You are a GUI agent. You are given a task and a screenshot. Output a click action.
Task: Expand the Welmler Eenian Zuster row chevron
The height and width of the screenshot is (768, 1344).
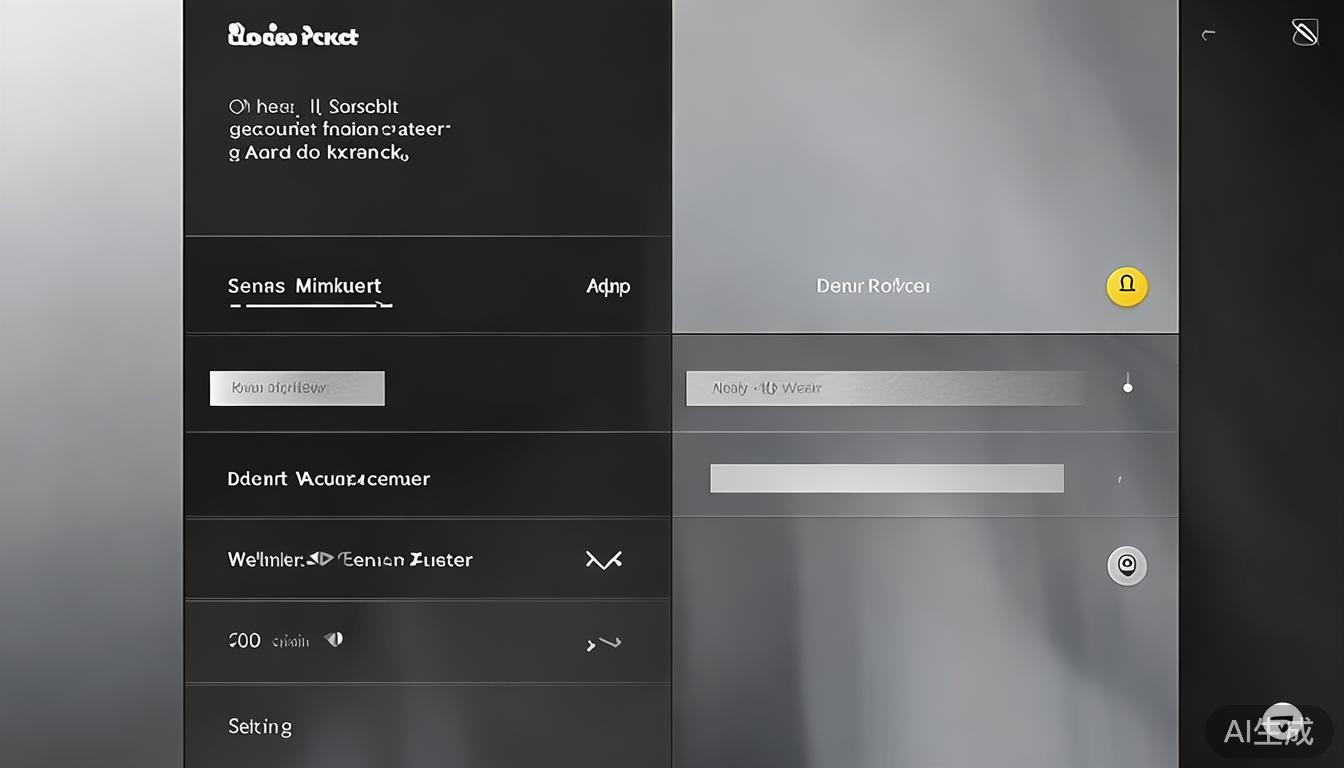click(603, 560)
